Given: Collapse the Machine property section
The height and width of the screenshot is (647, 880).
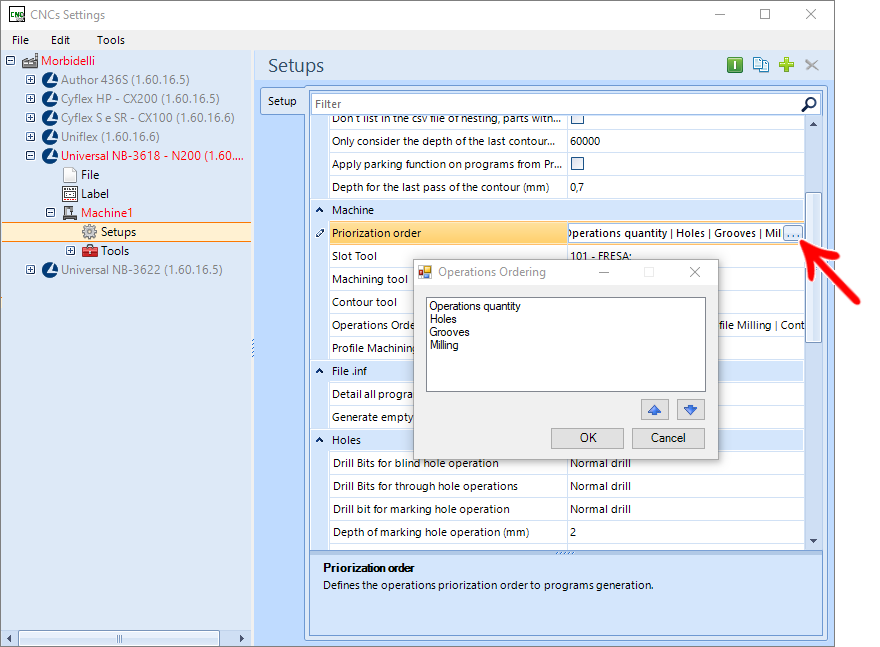Looking at the screenshot, I should click(x=319, y=210).
